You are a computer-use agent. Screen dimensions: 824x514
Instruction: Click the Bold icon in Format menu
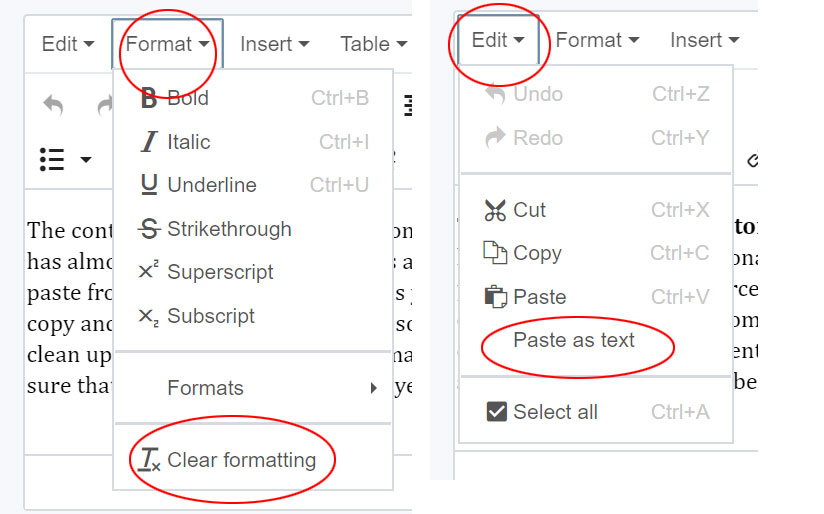coord(149,98)
